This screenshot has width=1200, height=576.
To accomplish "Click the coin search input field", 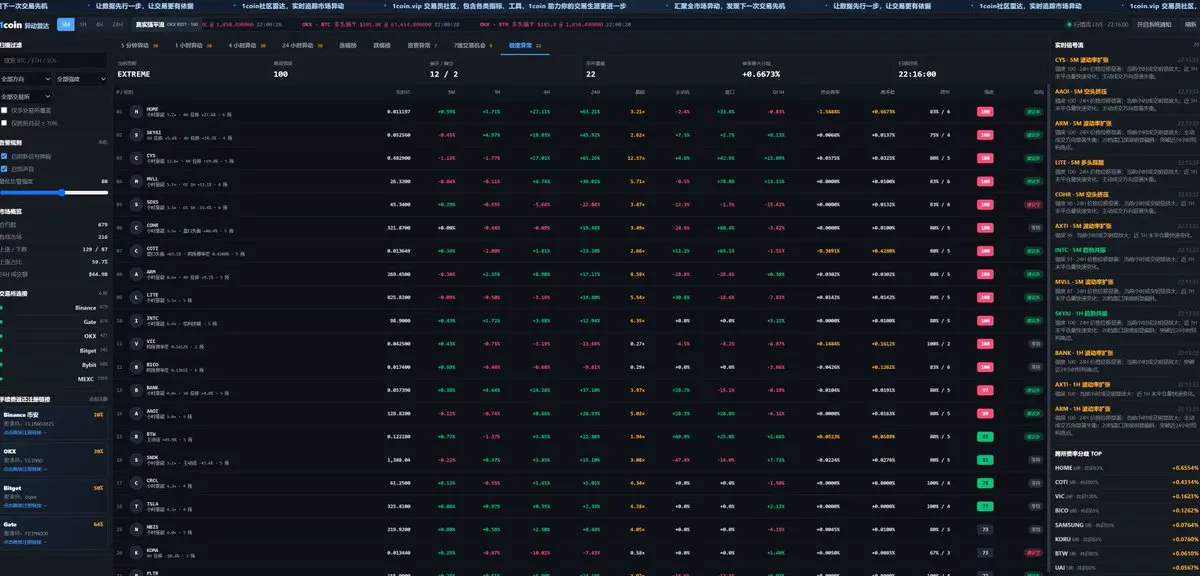I will coord(54,60).
